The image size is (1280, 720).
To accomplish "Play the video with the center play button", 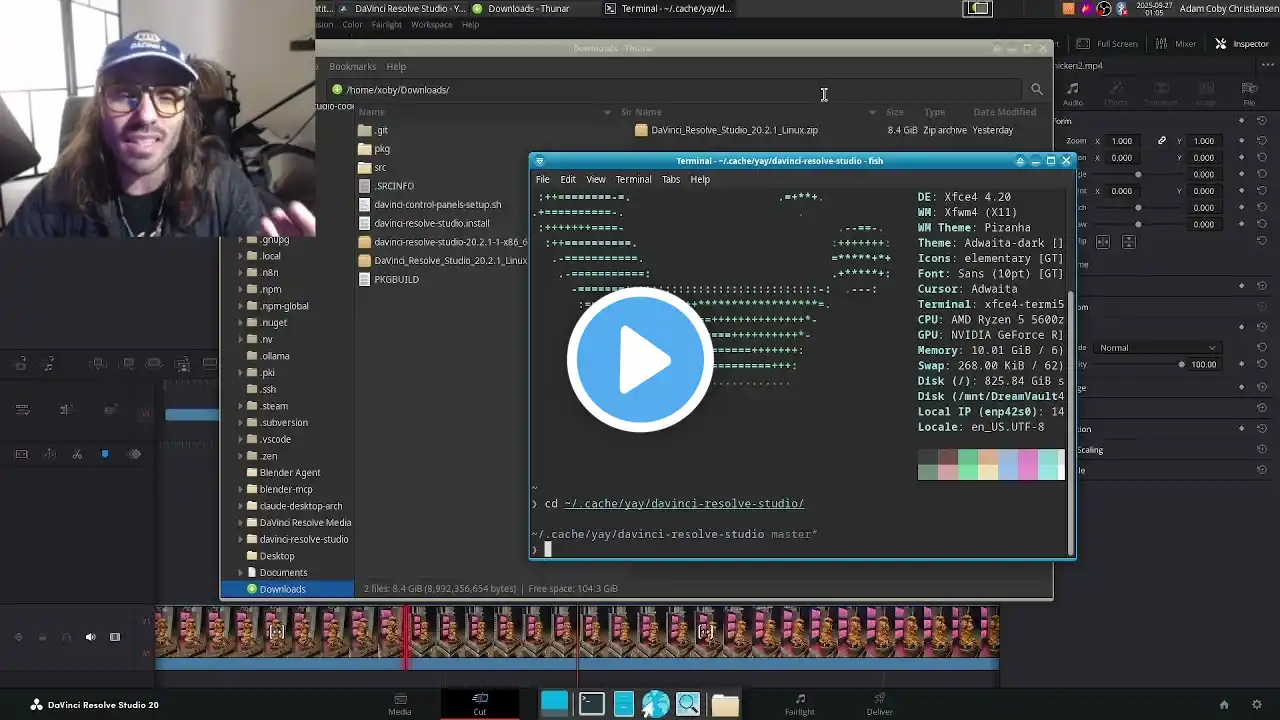I will 640,360.
